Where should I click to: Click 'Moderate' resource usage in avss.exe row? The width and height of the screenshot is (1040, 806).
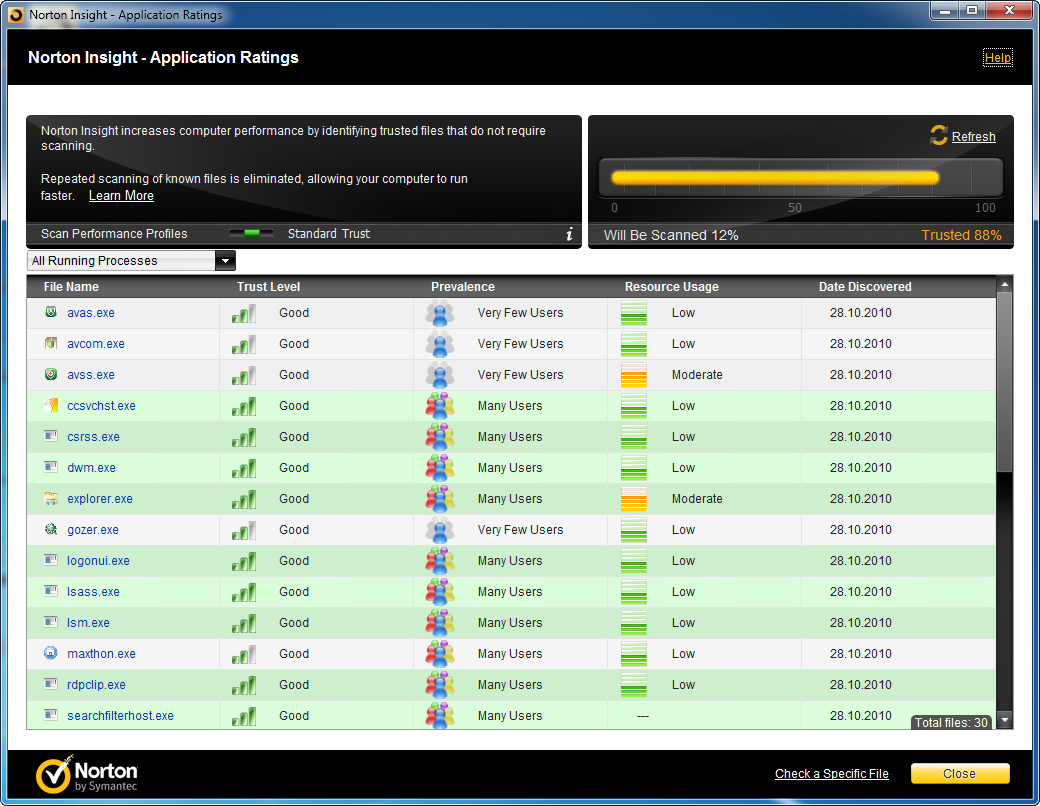click(x=697, y=375)
